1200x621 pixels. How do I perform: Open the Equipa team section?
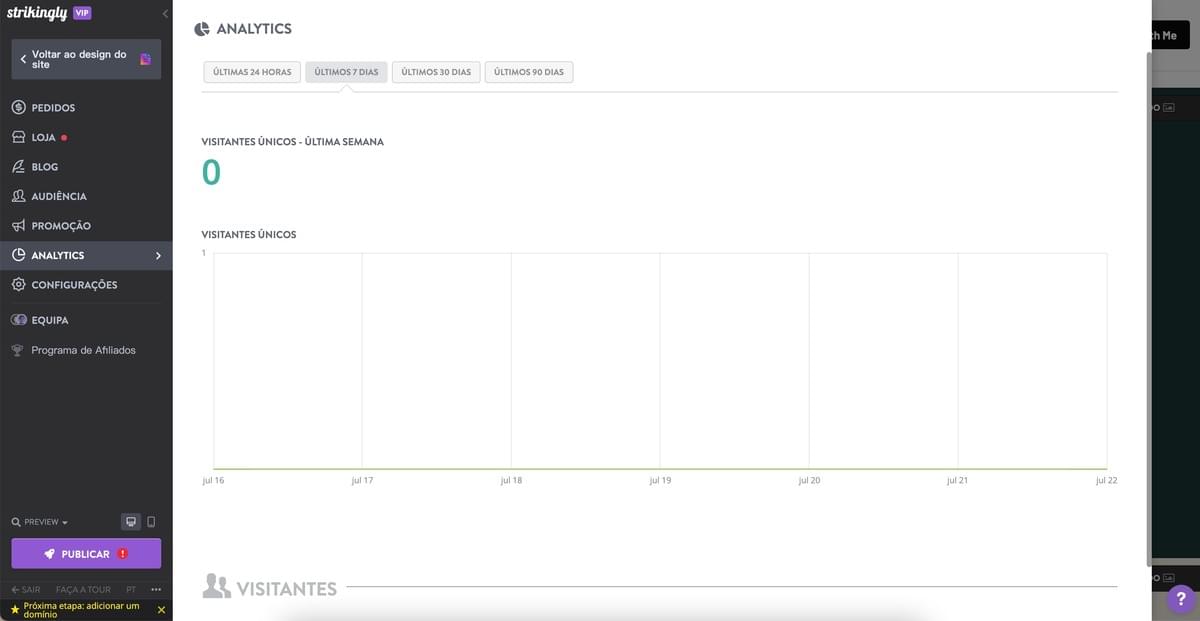tap(86, 320)
